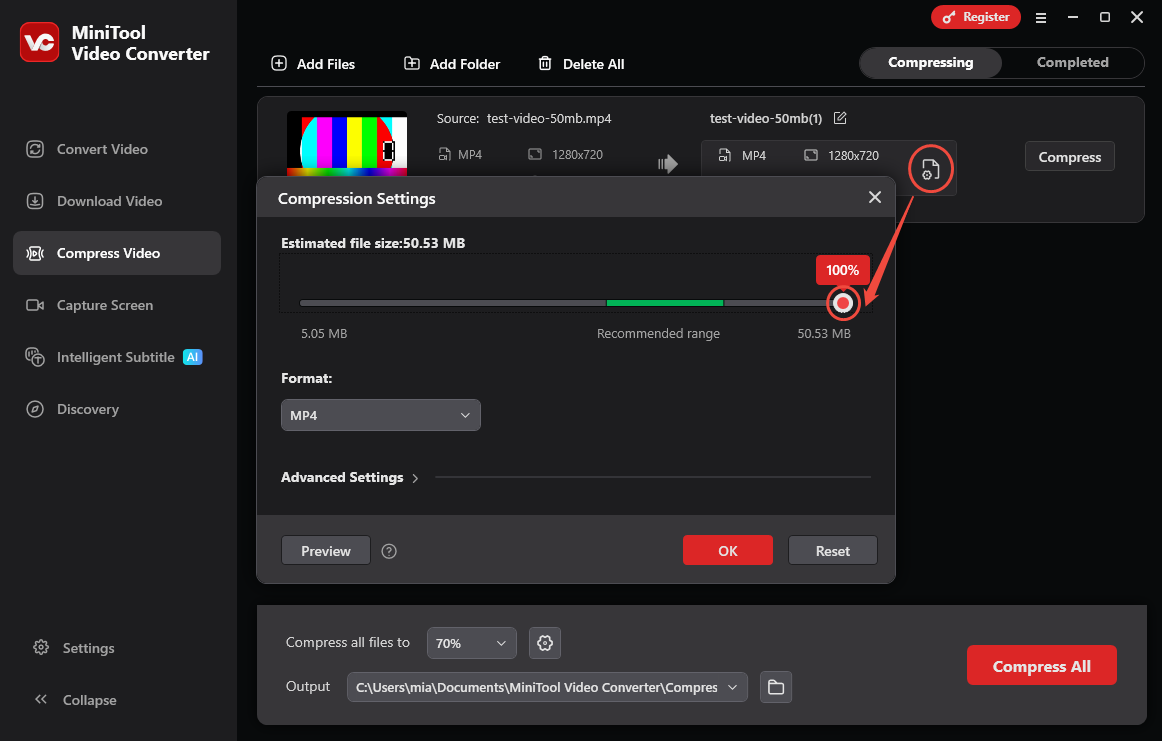Click the edit pencil next to test-video-50mb(1)
Image resolution: width=1162 pixels, height=741 pixels.
point(840,118)
